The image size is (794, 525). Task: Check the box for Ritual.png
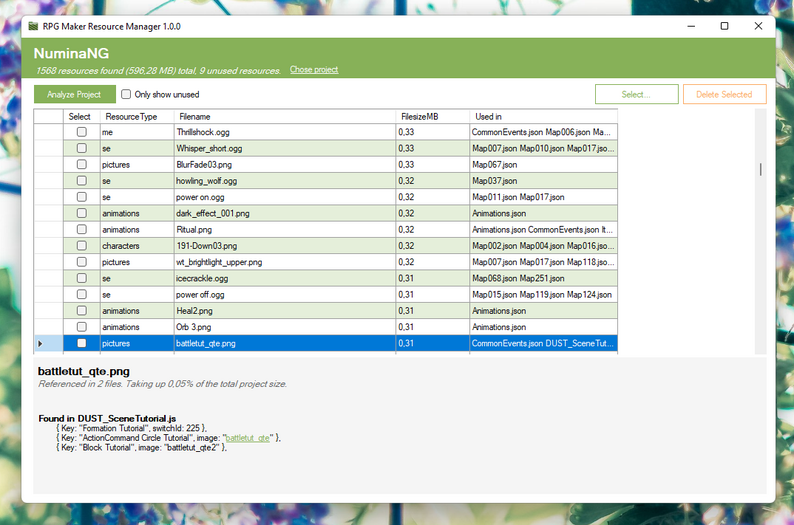(x=82, y=229)
